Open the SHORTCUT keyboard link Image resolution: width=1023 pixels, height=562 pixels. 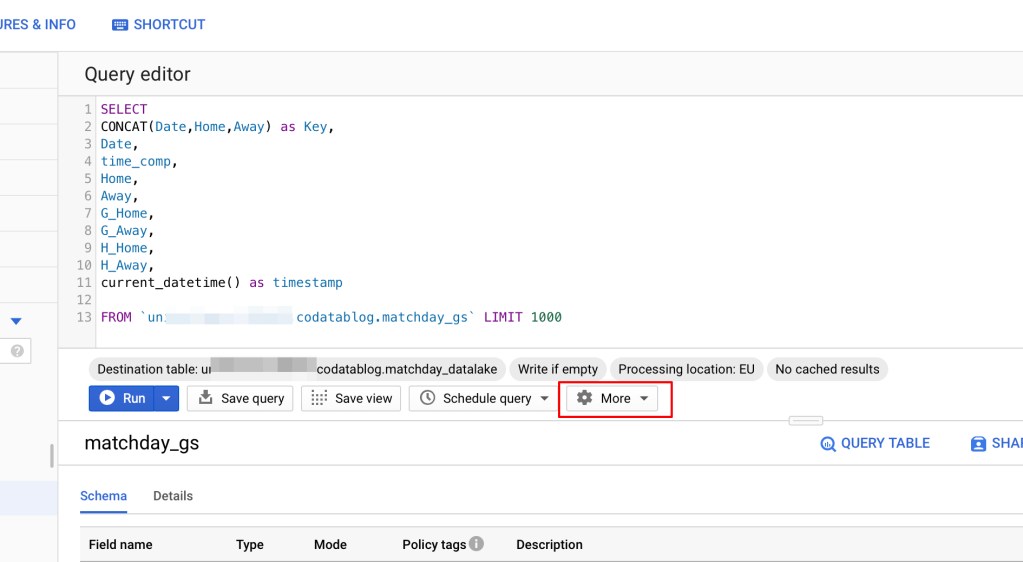[x=159, y=25]
